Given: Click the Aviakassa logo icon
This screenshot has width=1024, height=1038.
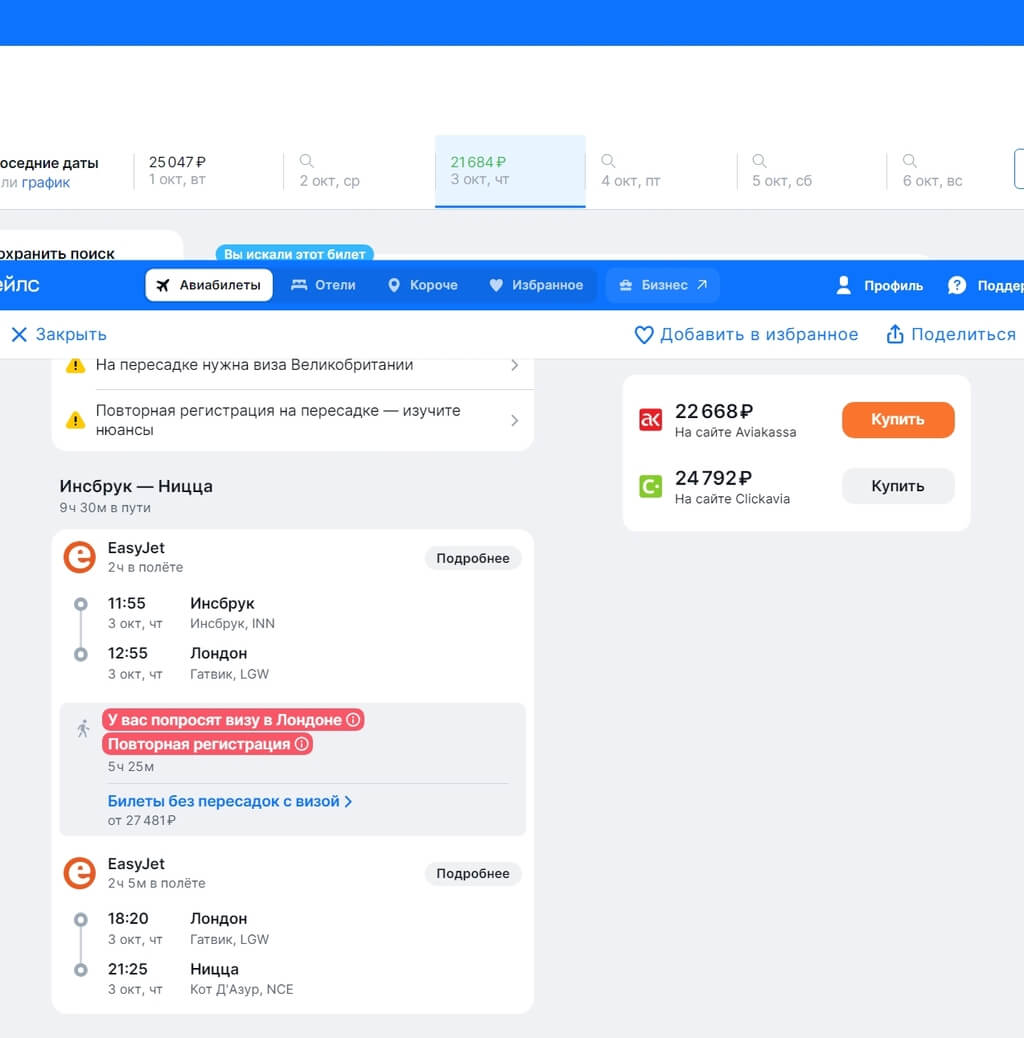Looking at the screenshot, I should pos(650,420).
